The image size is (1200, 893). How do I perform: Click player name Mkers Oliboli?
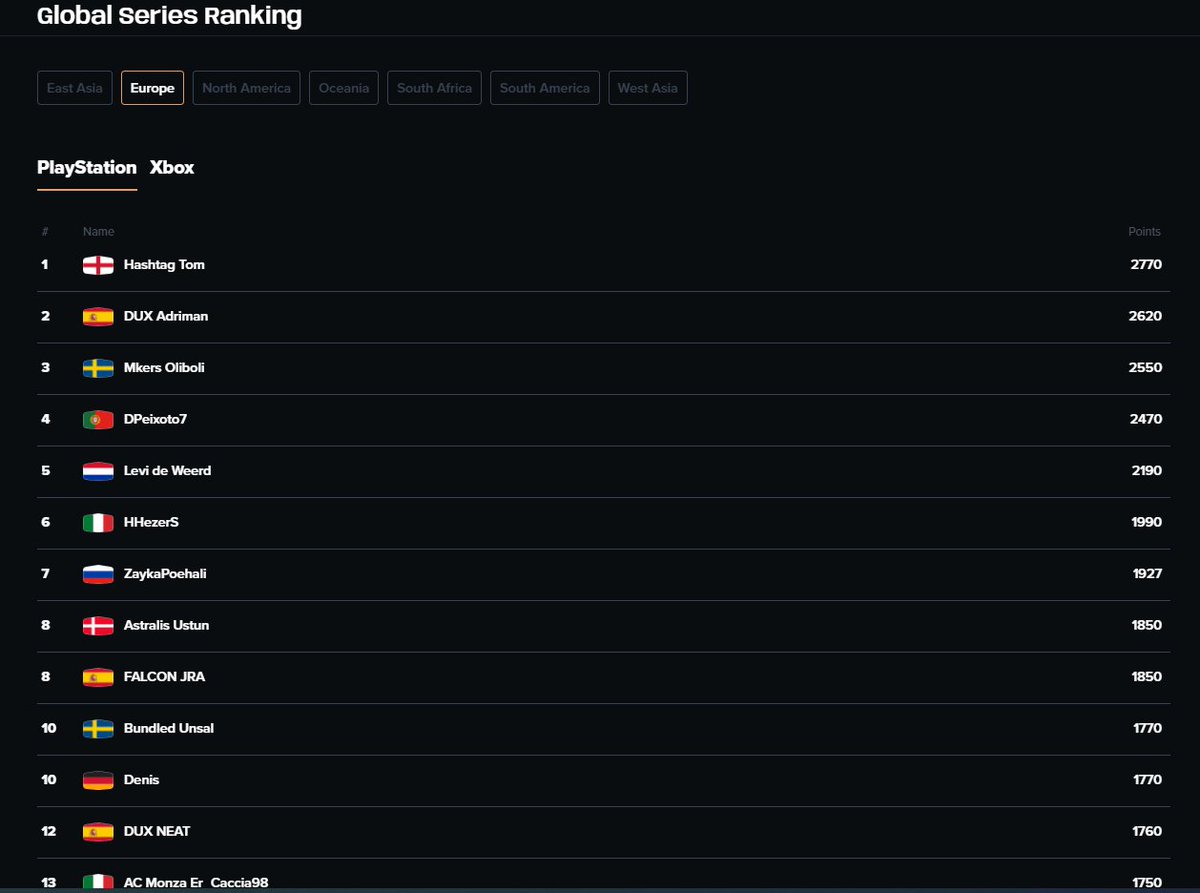164,368
